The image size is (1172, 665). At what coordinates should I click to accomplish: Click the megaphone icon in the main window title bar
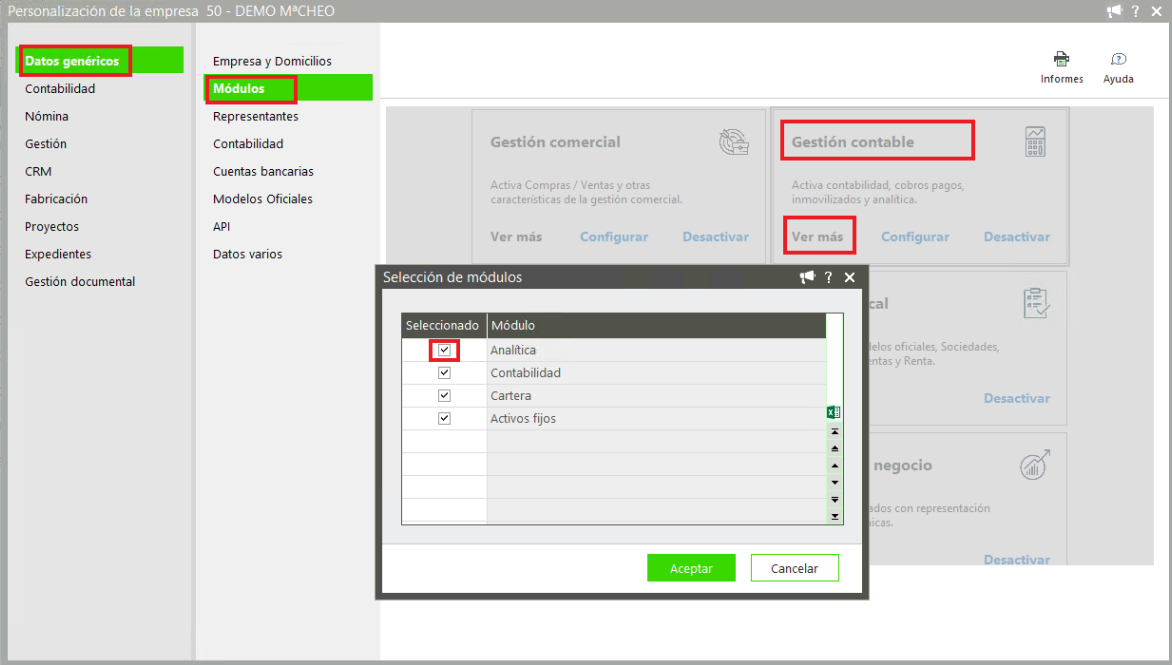(1114, 11)
